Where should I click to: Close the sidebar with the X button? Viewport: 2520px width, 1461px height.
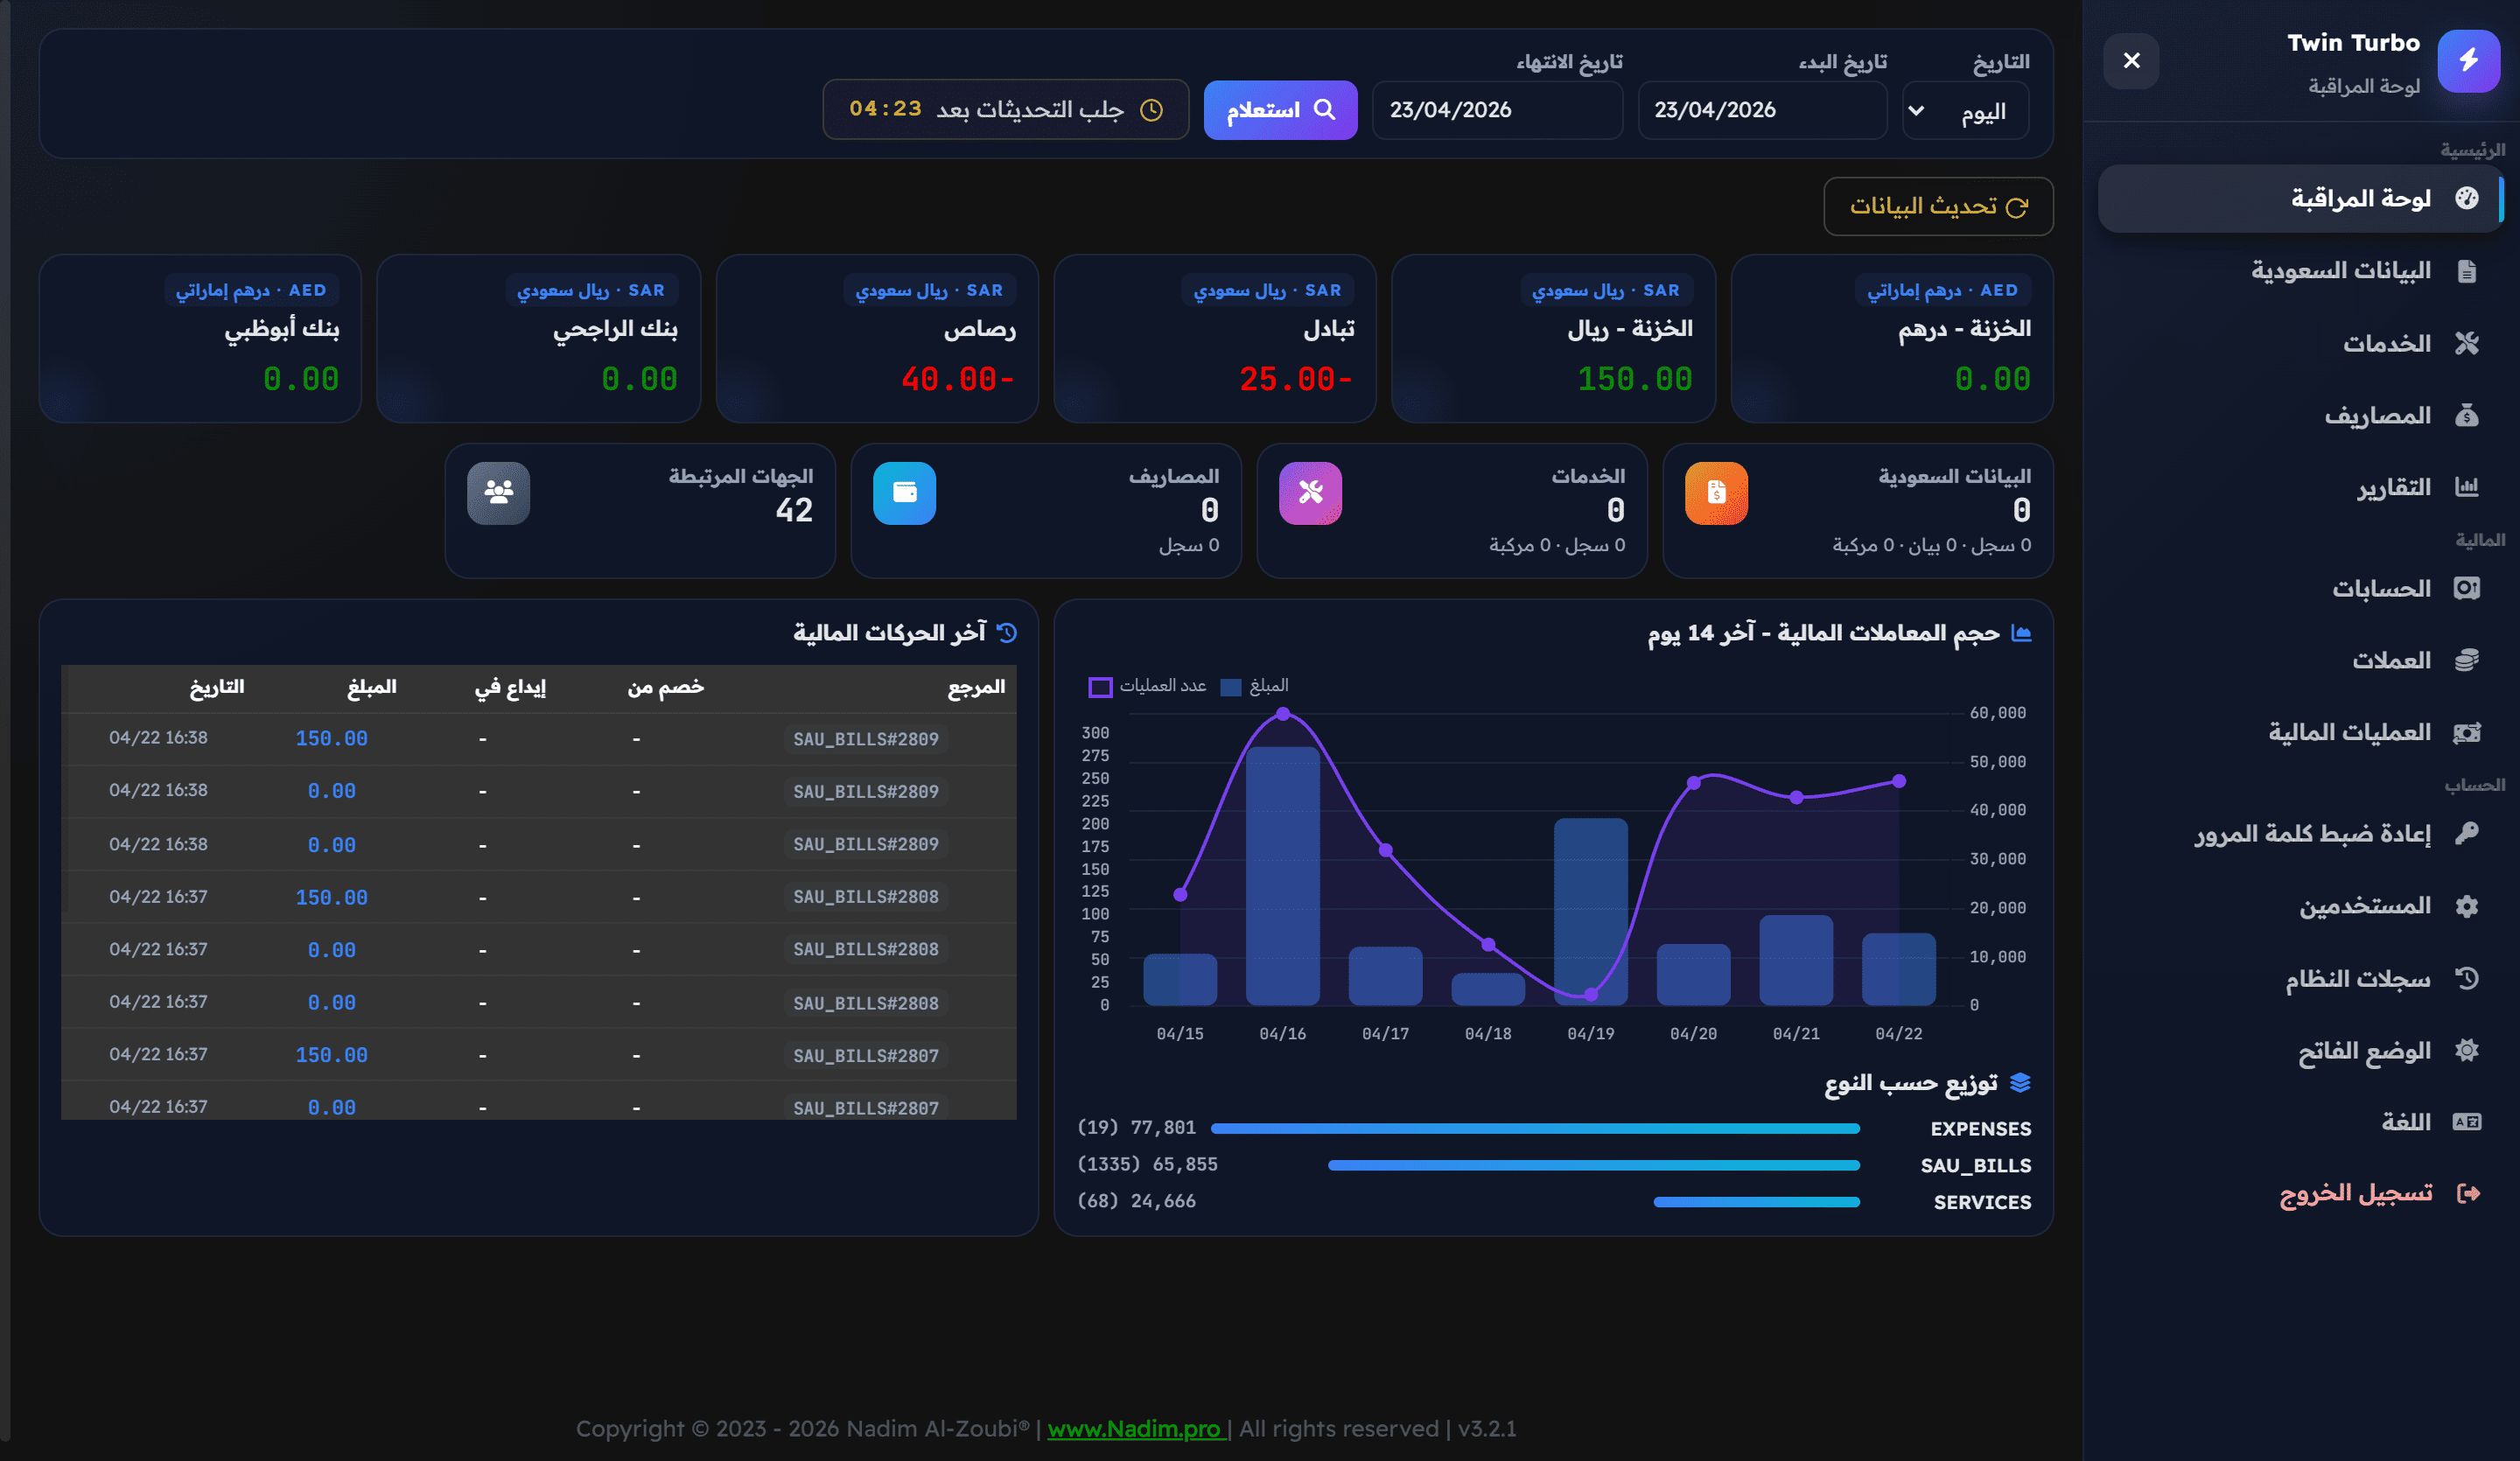pos(2131,61)
